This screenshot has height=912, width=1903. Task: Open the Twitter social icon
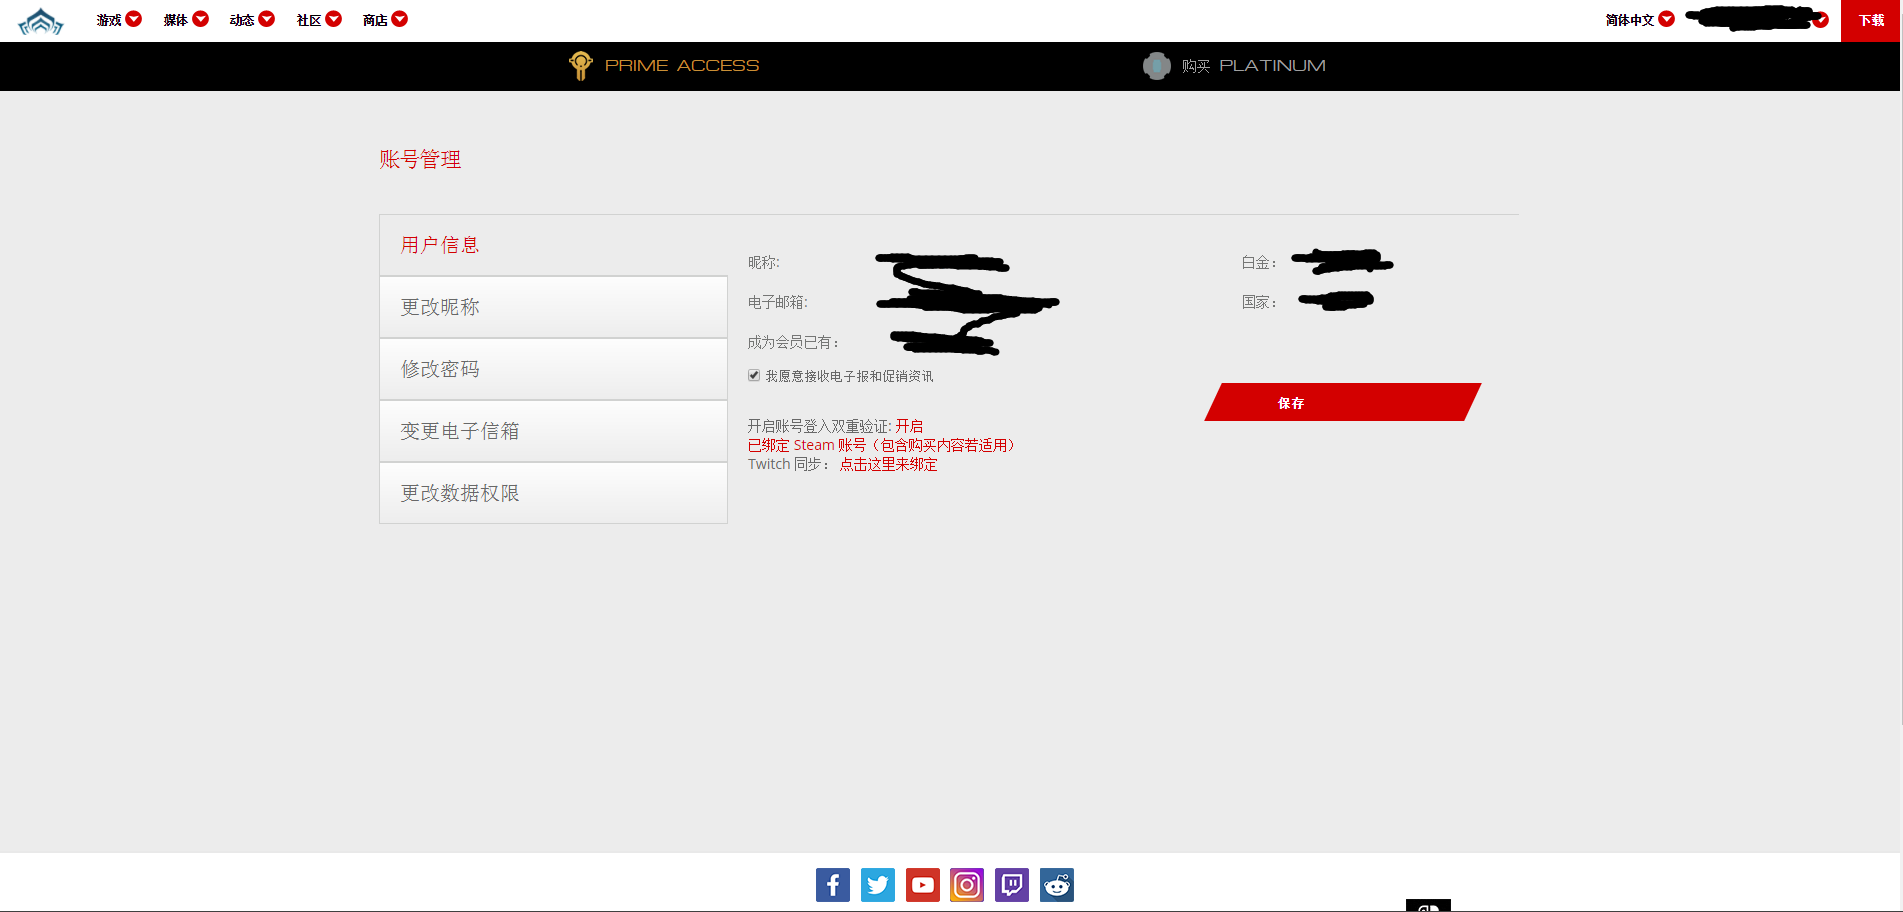(x=878, y=885)
